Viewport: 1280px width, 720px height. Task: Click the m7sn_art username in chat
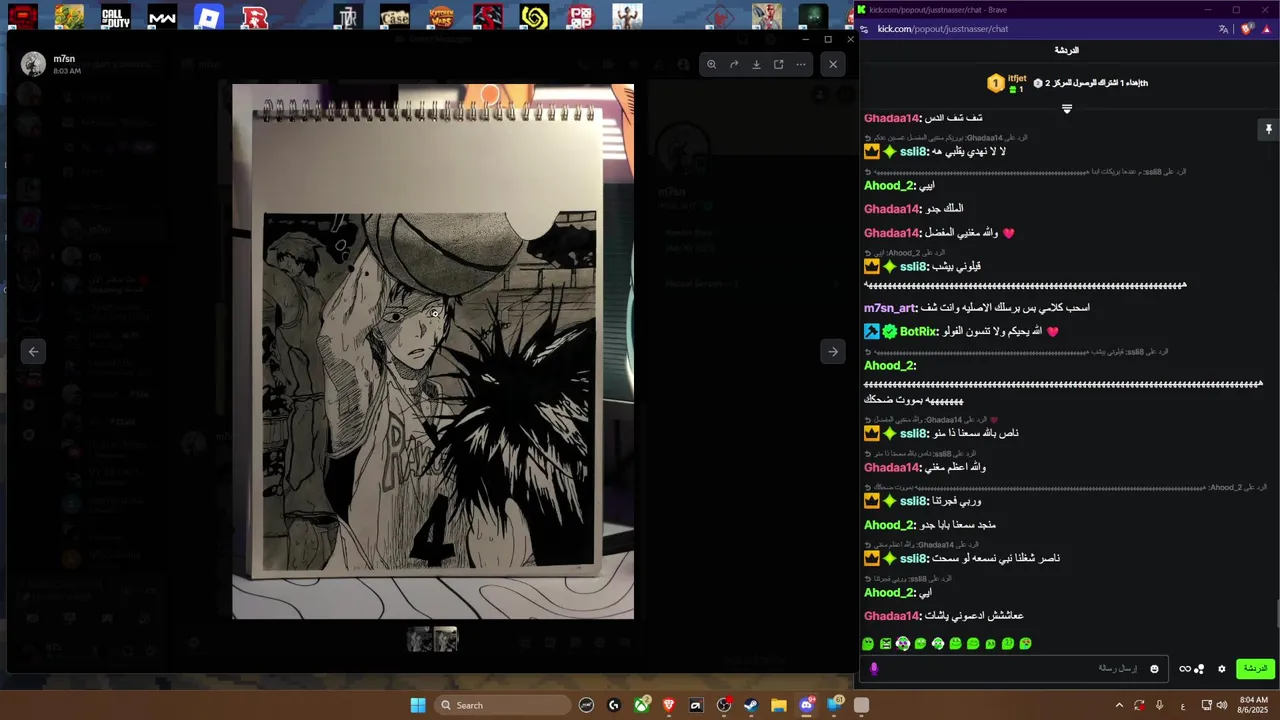click(x=890, y=308)
